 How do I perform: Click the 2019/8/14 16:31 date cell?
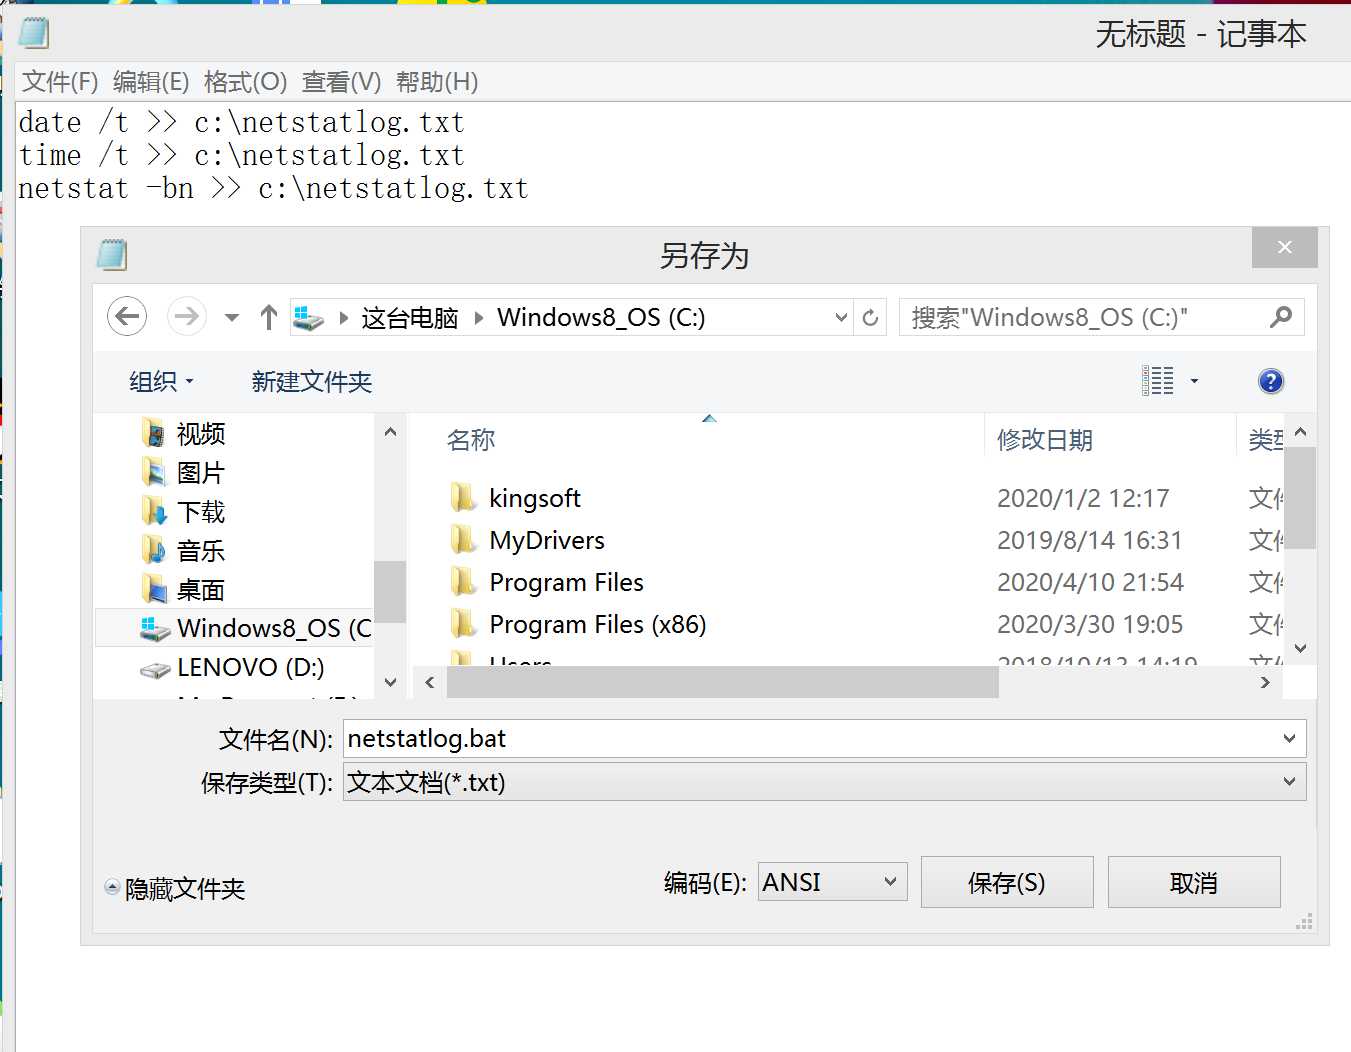[x=1090, y=540]
